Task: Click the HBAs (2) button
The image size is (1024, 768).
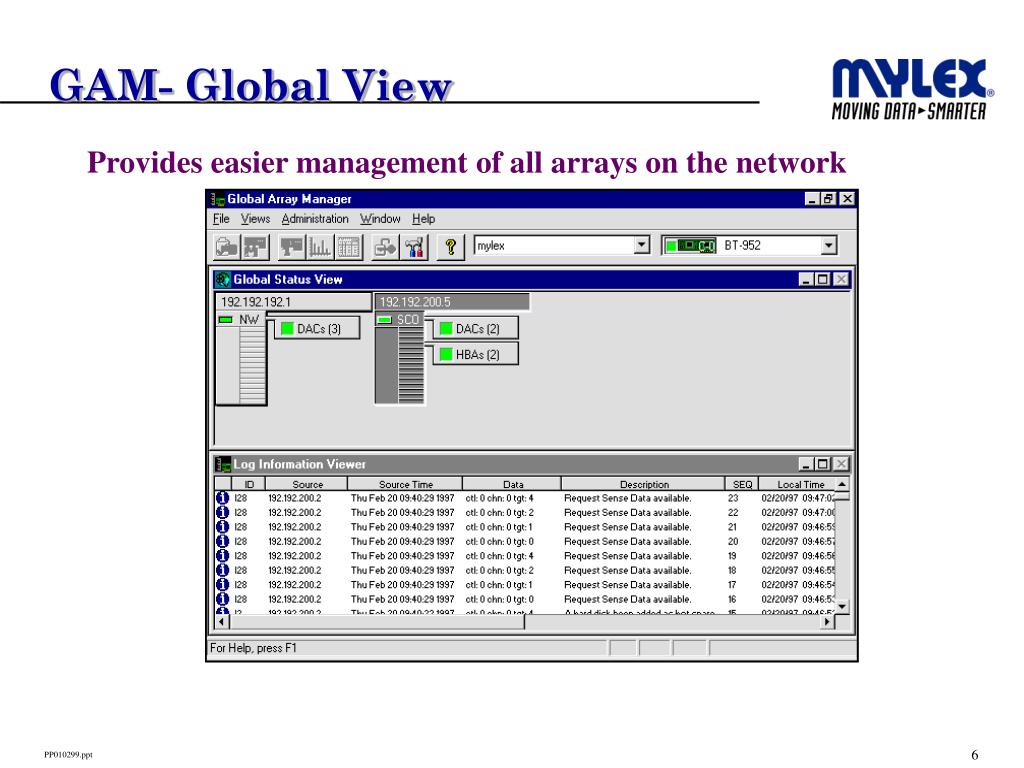Action: coord(475,354)
